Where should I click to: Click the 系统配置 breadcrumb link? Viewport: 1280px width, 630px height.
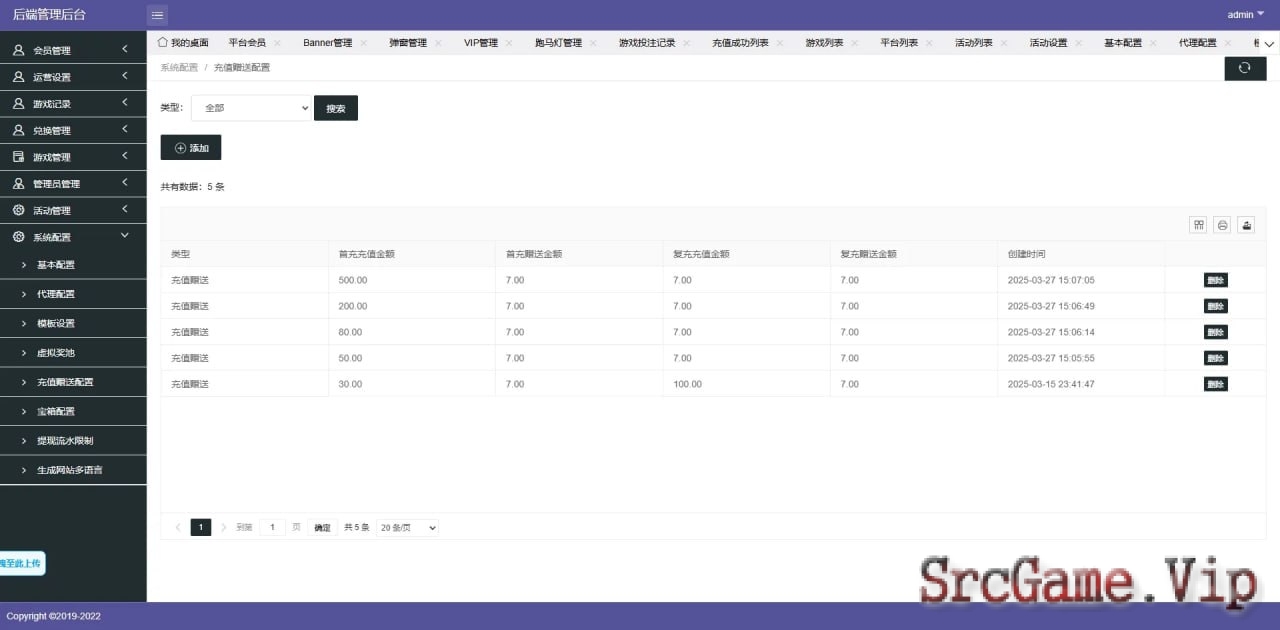[x=179, y=67]
